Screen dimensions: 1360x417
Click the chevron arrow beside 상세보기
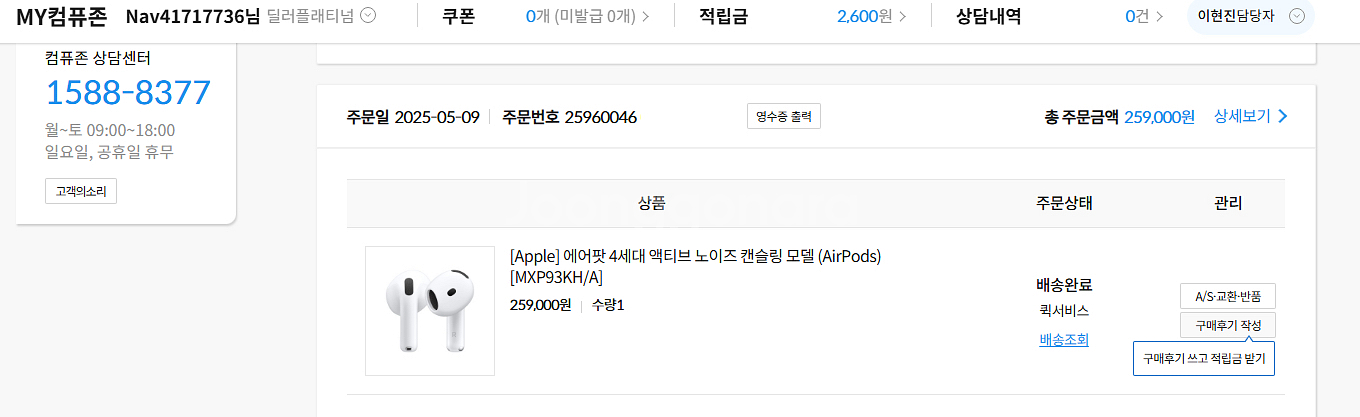point(1283,116)
